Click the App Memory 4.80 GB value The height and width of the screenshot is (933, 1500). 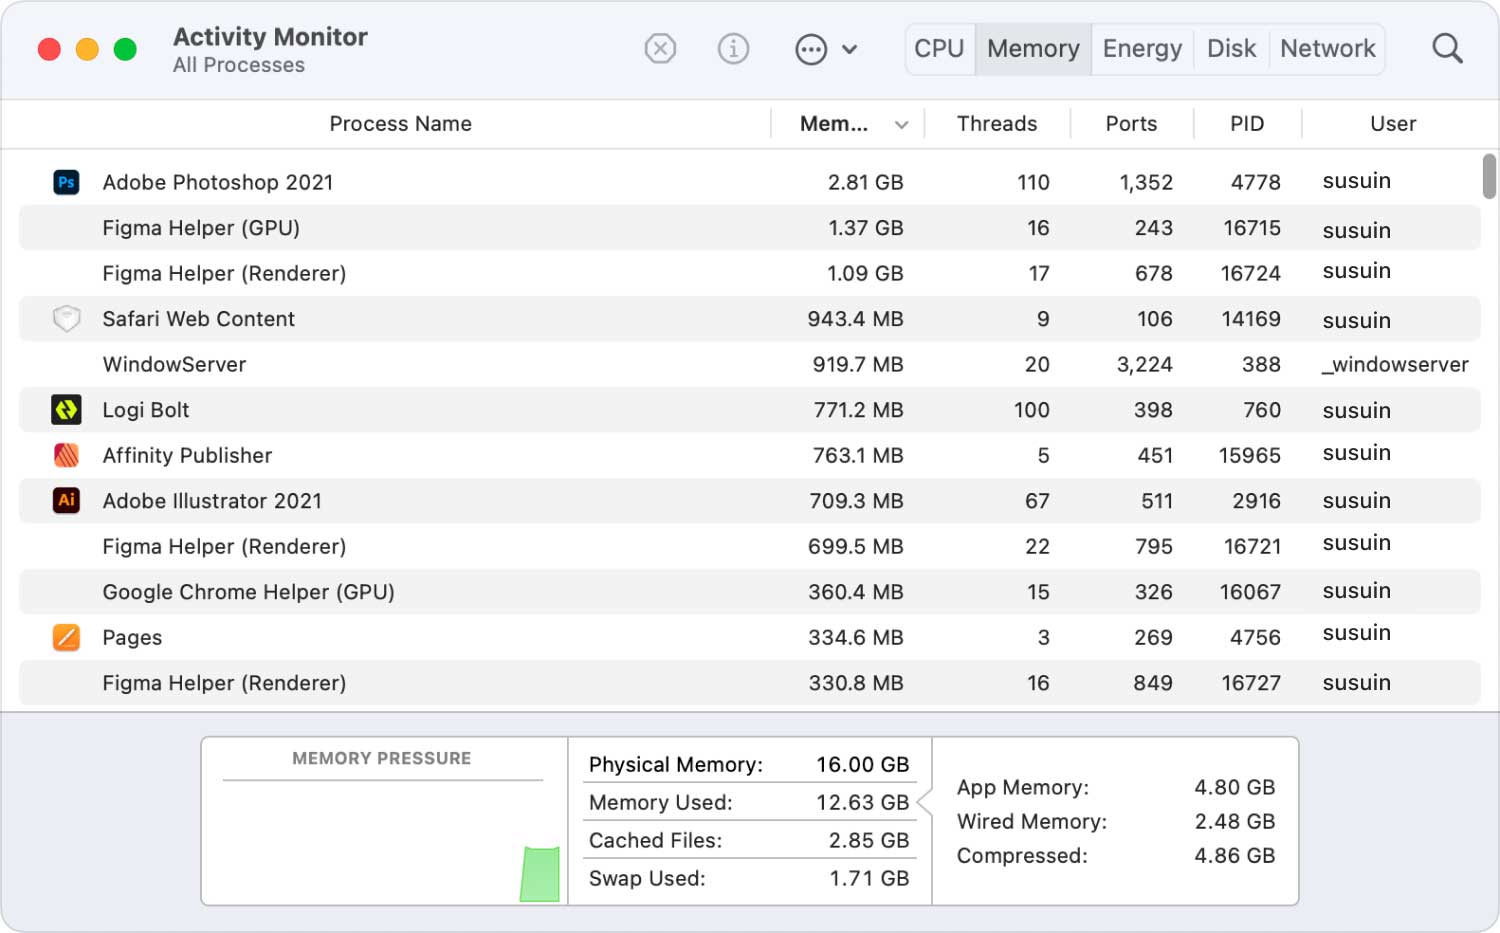[1234, 788]
